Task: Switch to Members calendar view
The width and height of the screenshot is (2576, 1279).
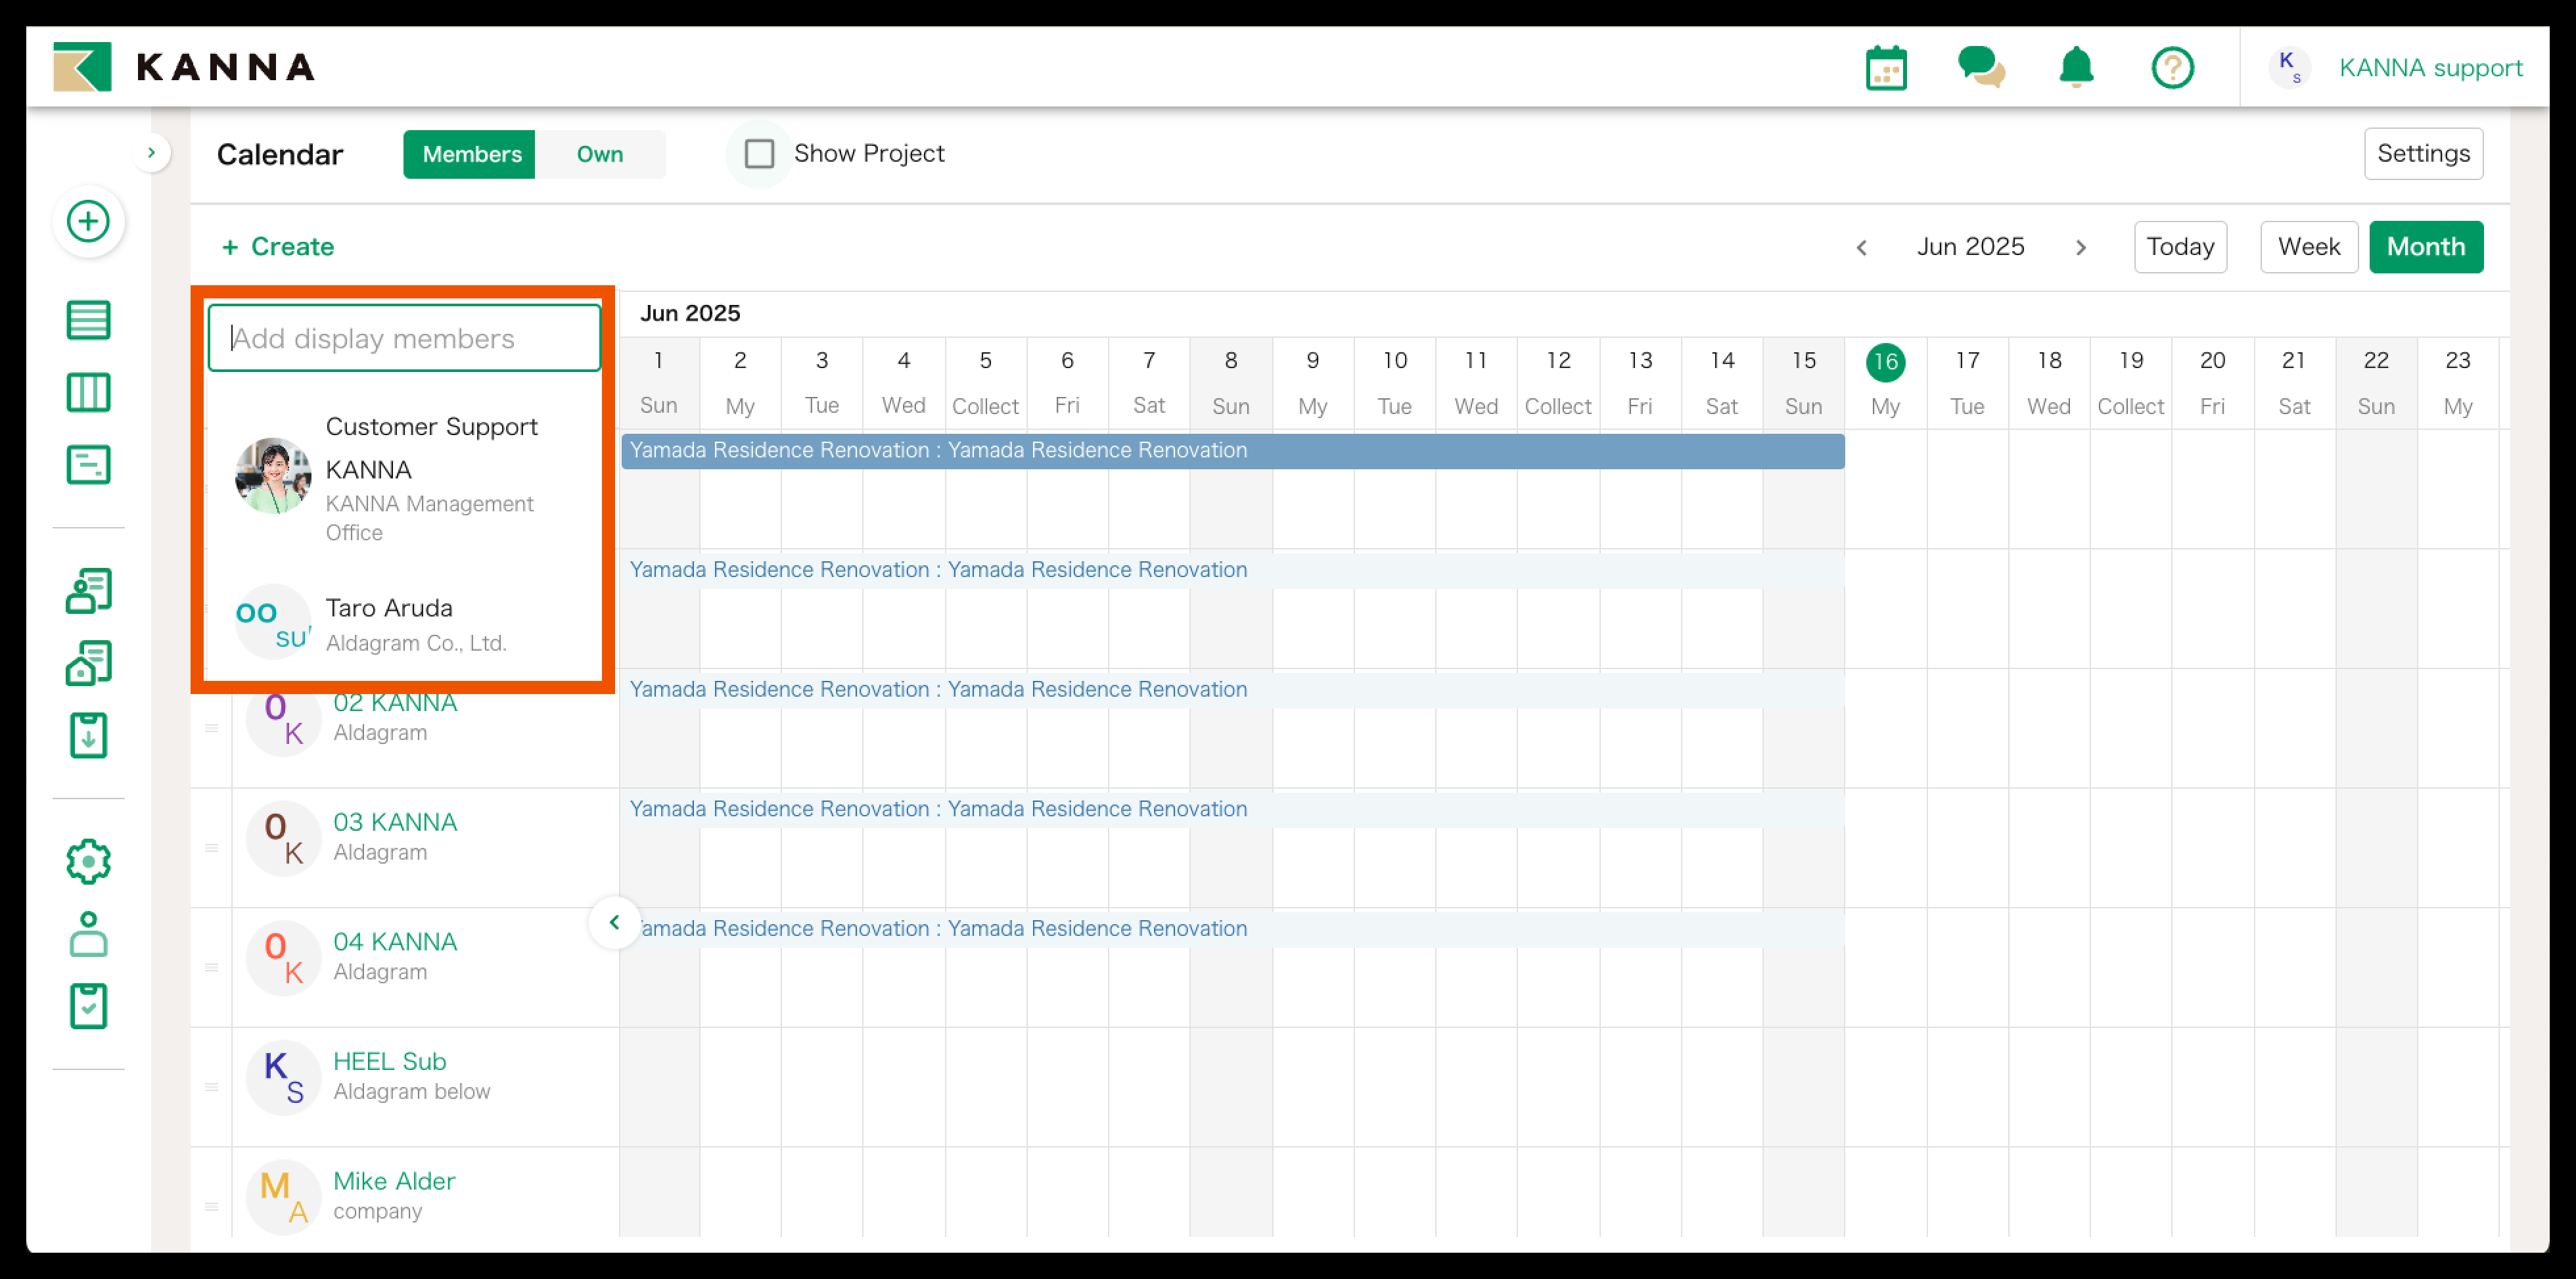Action: [471, 154]
